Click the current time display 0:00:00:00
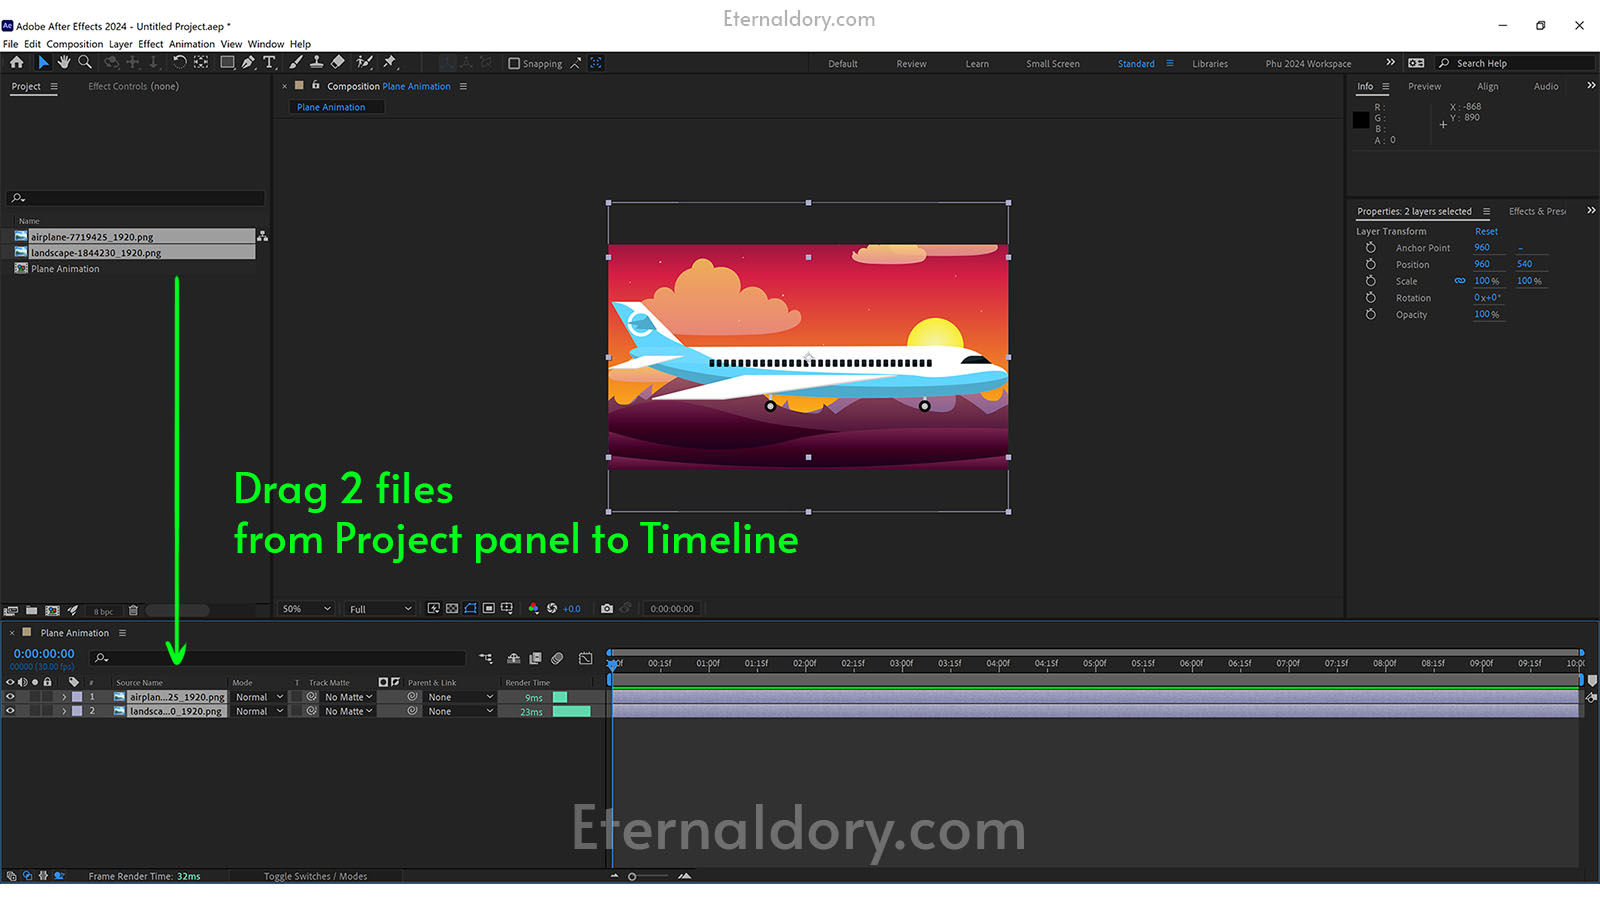This screenshot has width=1600, height=900. pos(42,652)
